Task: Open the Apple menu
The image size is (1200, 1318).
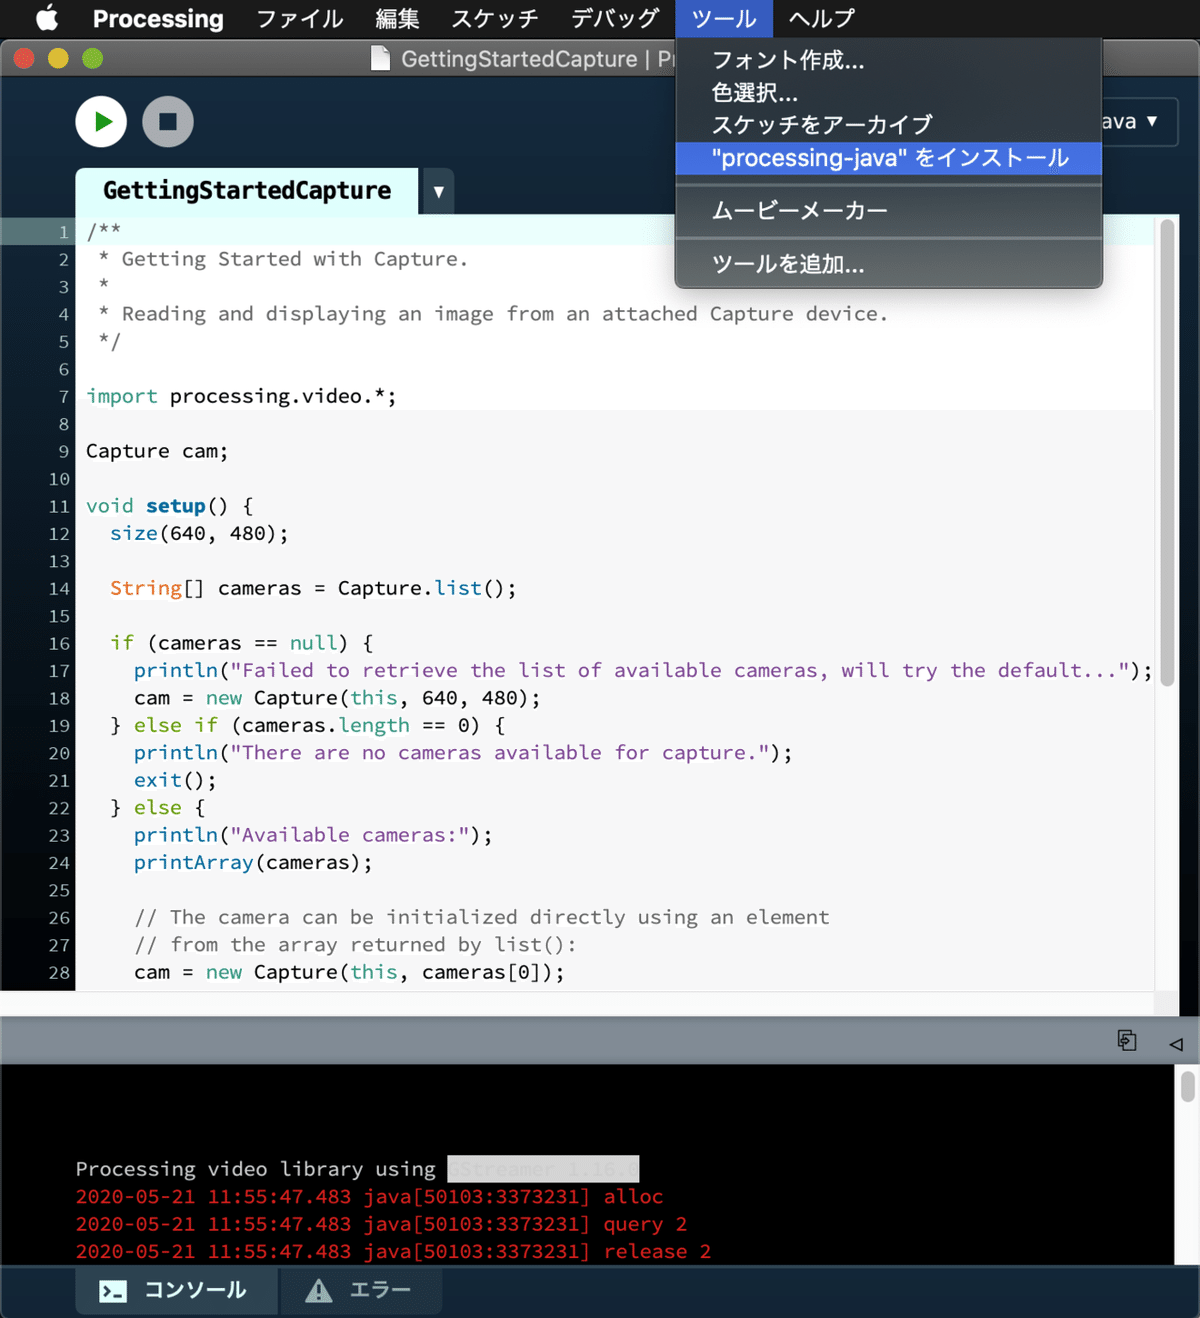Action: (x=47, y=18)
